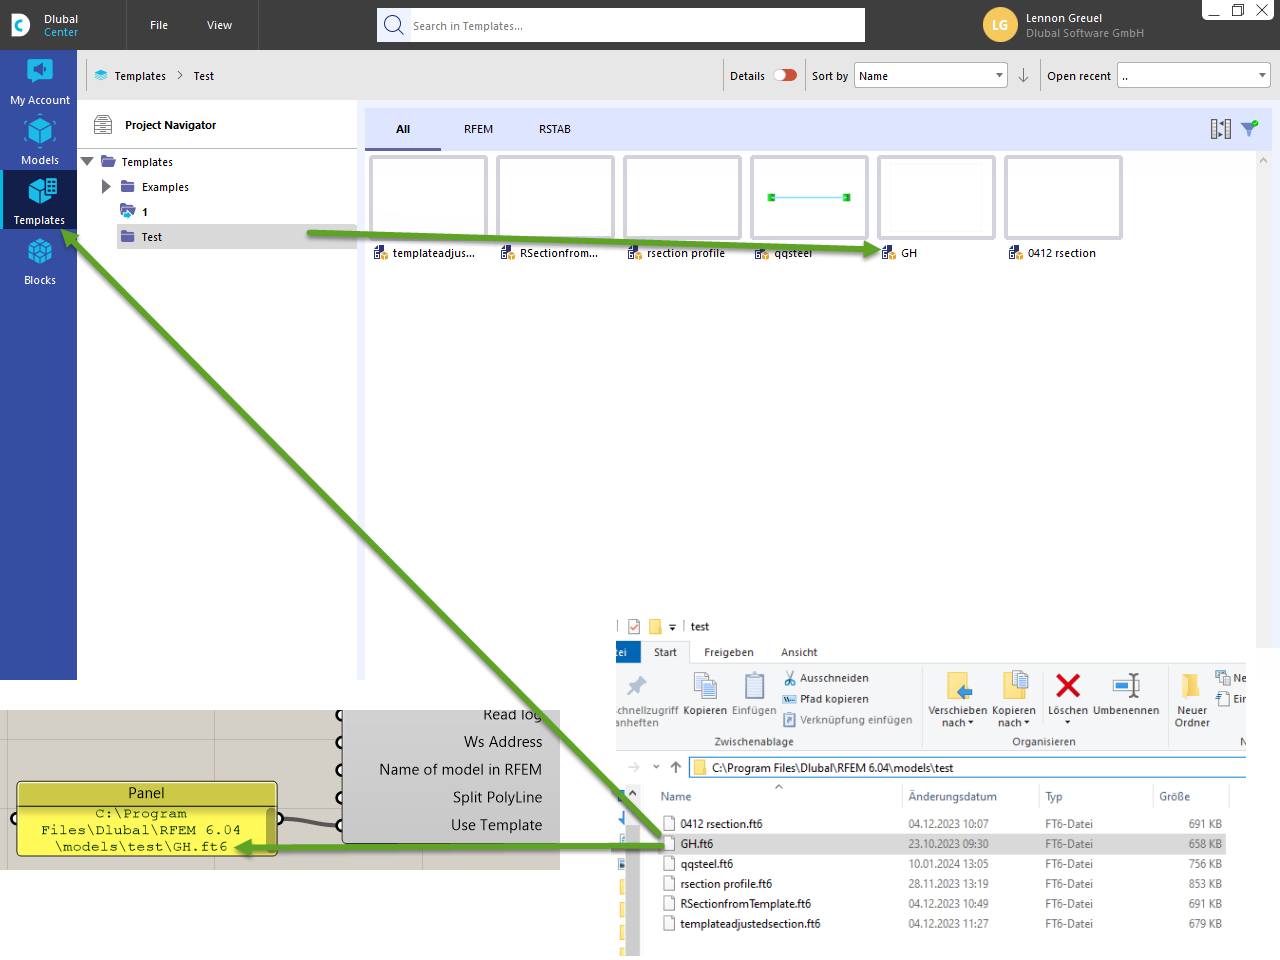Click the Dlubal Center logo icon
Viewport: 1280px width, 960px height.
[x=20, y=24]
